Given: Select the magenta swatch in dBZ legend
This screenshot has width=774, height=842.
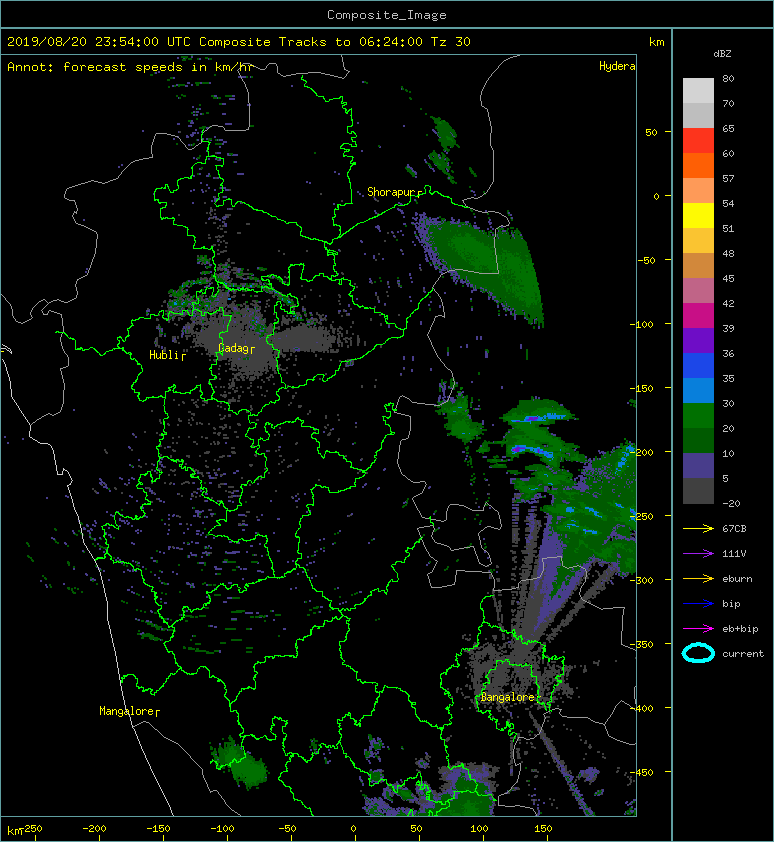Looking at the screenshot, I should 698,316.
